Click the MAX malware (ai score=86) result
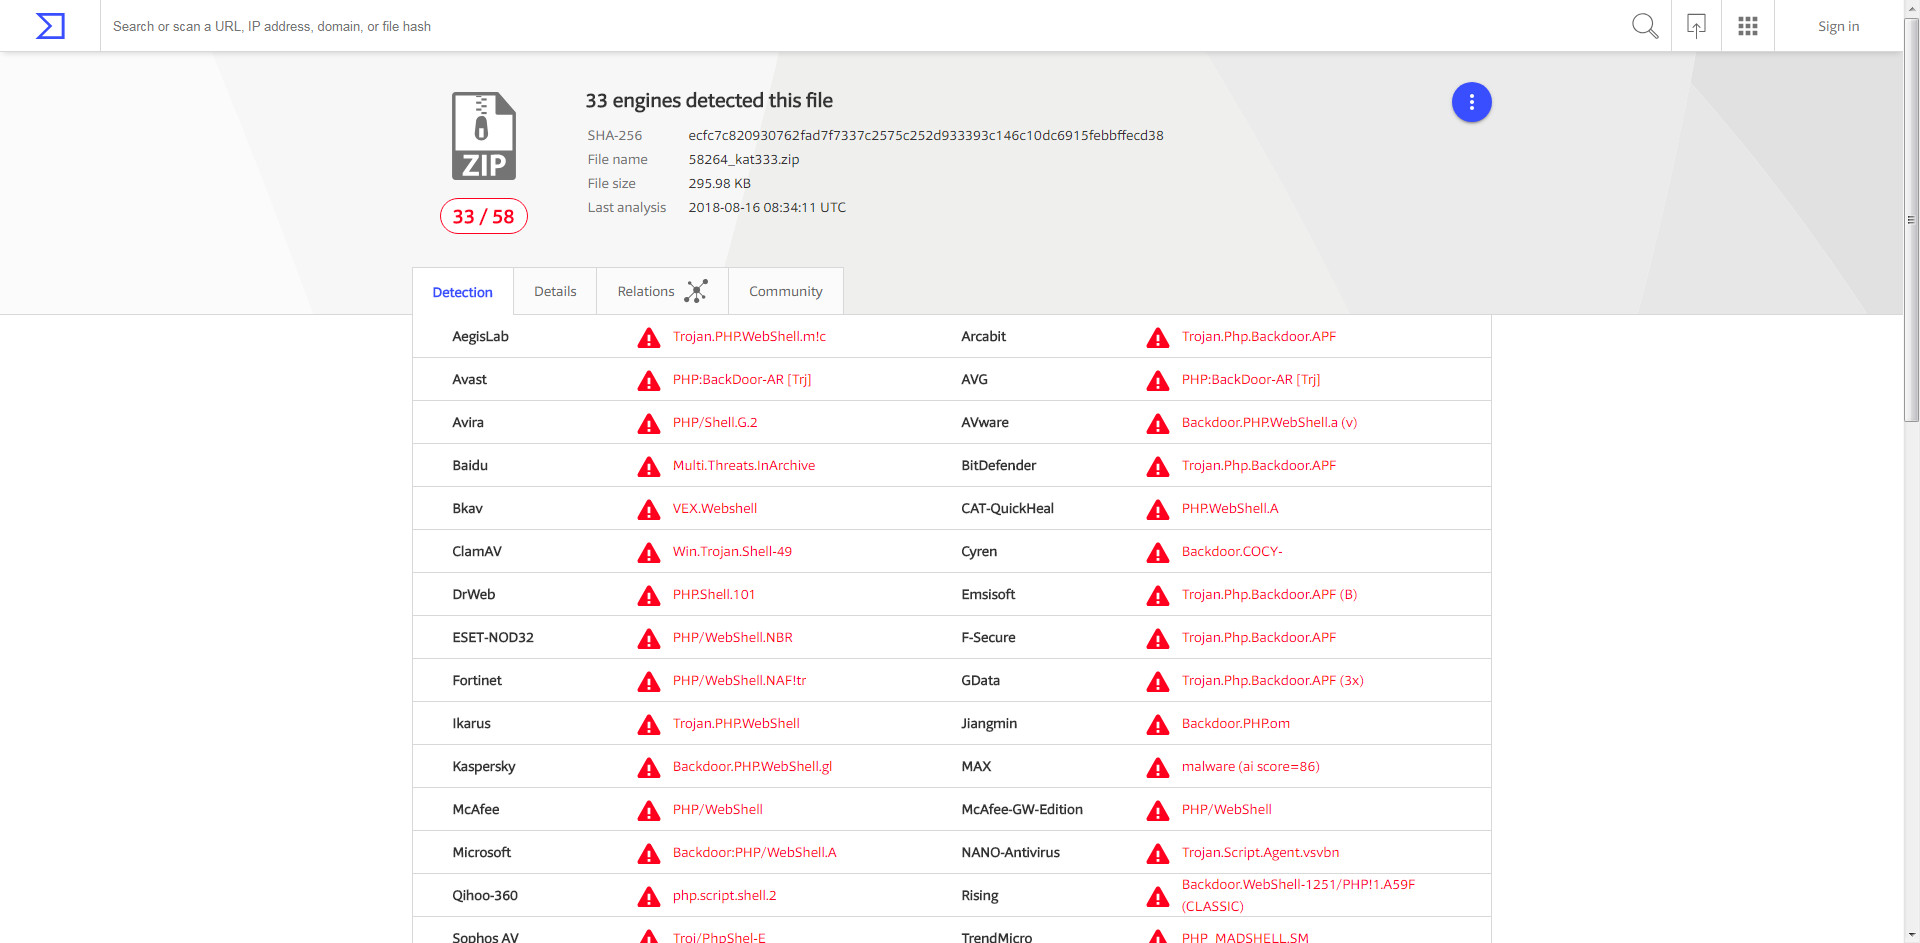This screenshot has width=1920, height=943. [x=1250, y=766]
